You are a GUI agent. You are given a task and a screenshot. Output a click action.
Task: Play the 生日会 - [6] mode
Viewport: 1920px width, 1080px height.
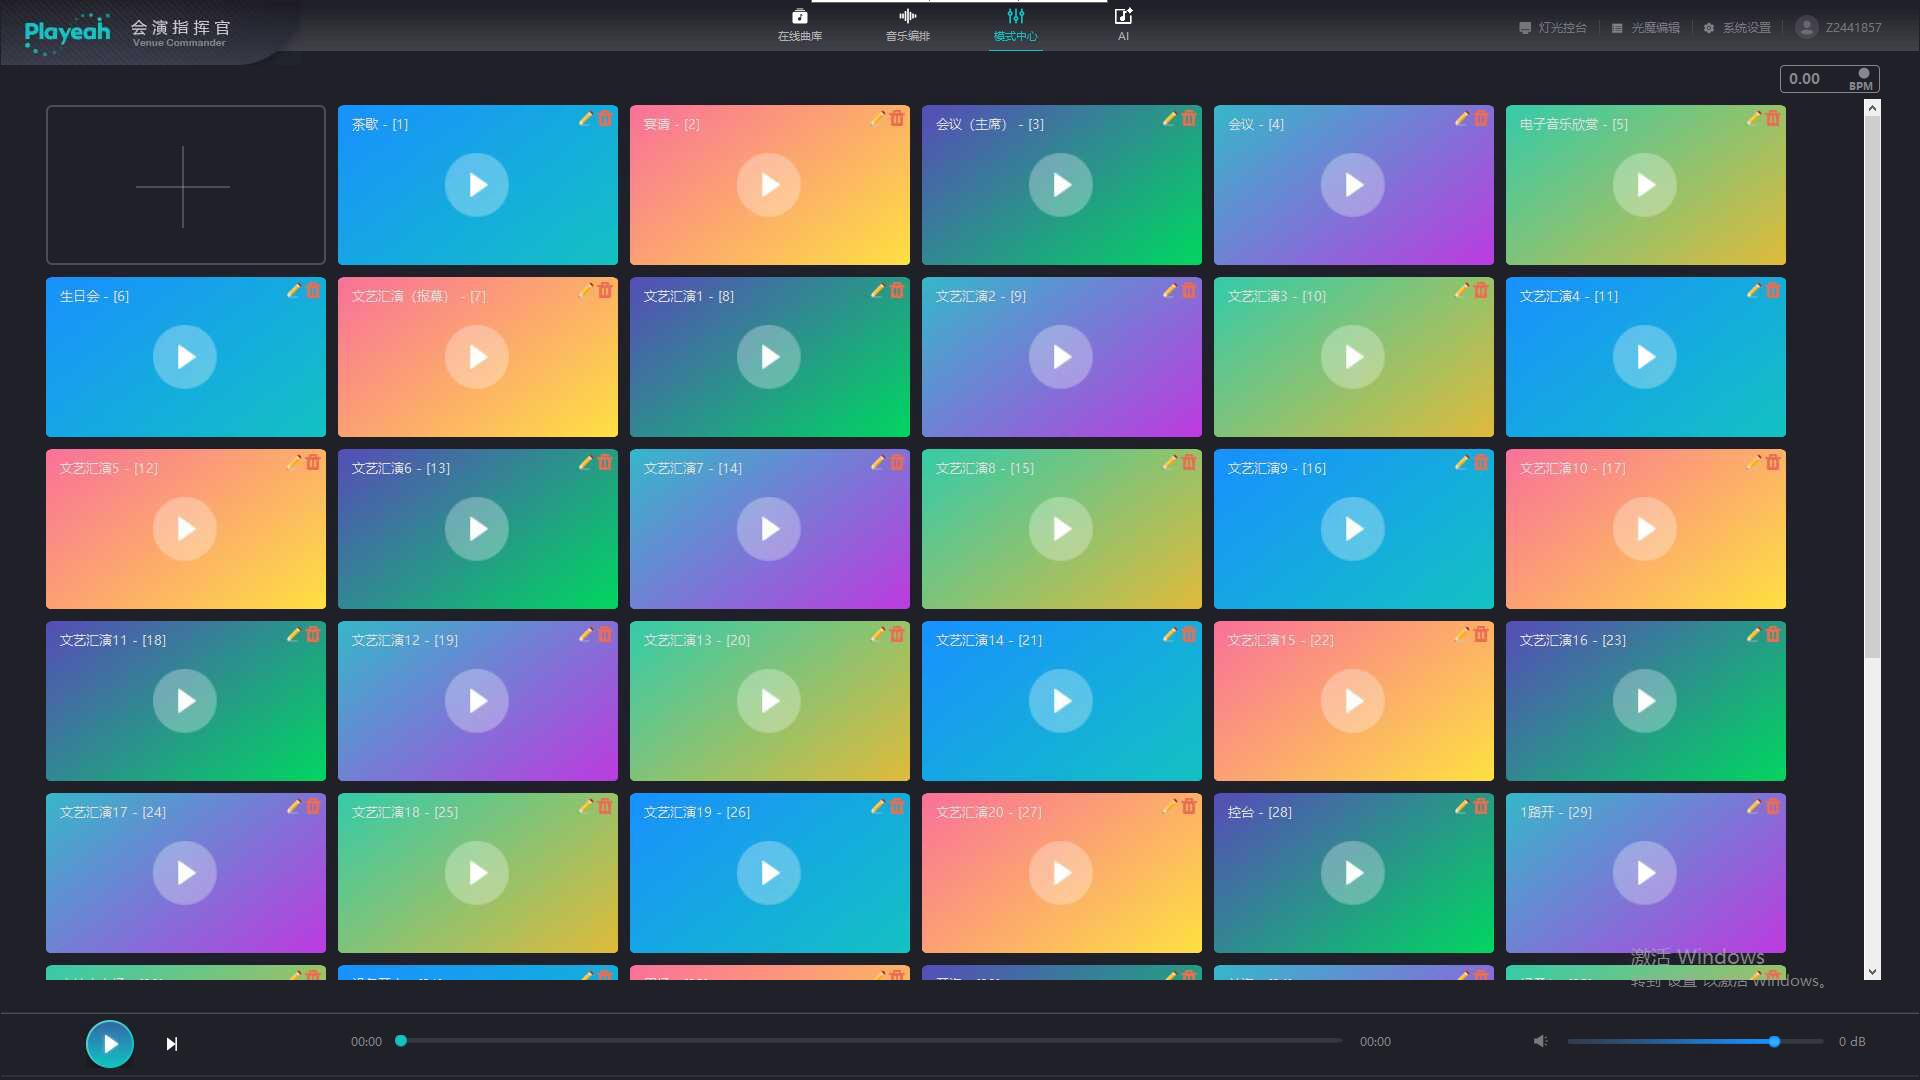pyautogui.click(x=185, y=357)
